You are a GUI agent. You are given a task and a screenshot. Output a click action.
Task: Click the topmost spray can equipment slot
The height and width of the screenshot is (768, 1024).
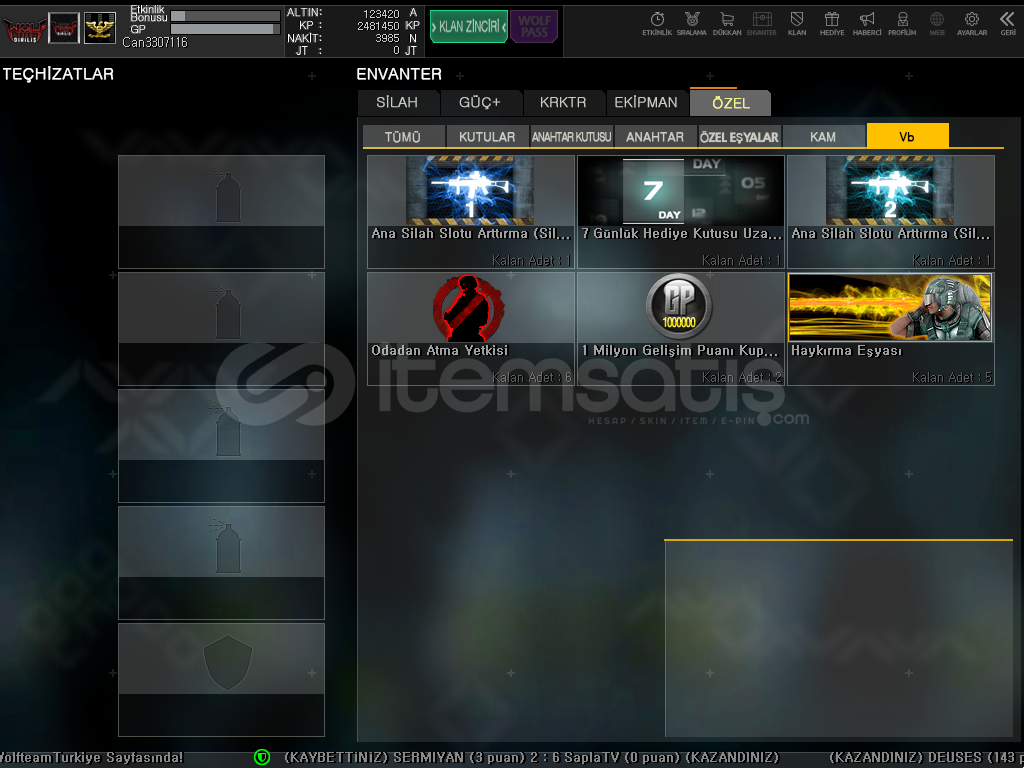click(221, 212)
